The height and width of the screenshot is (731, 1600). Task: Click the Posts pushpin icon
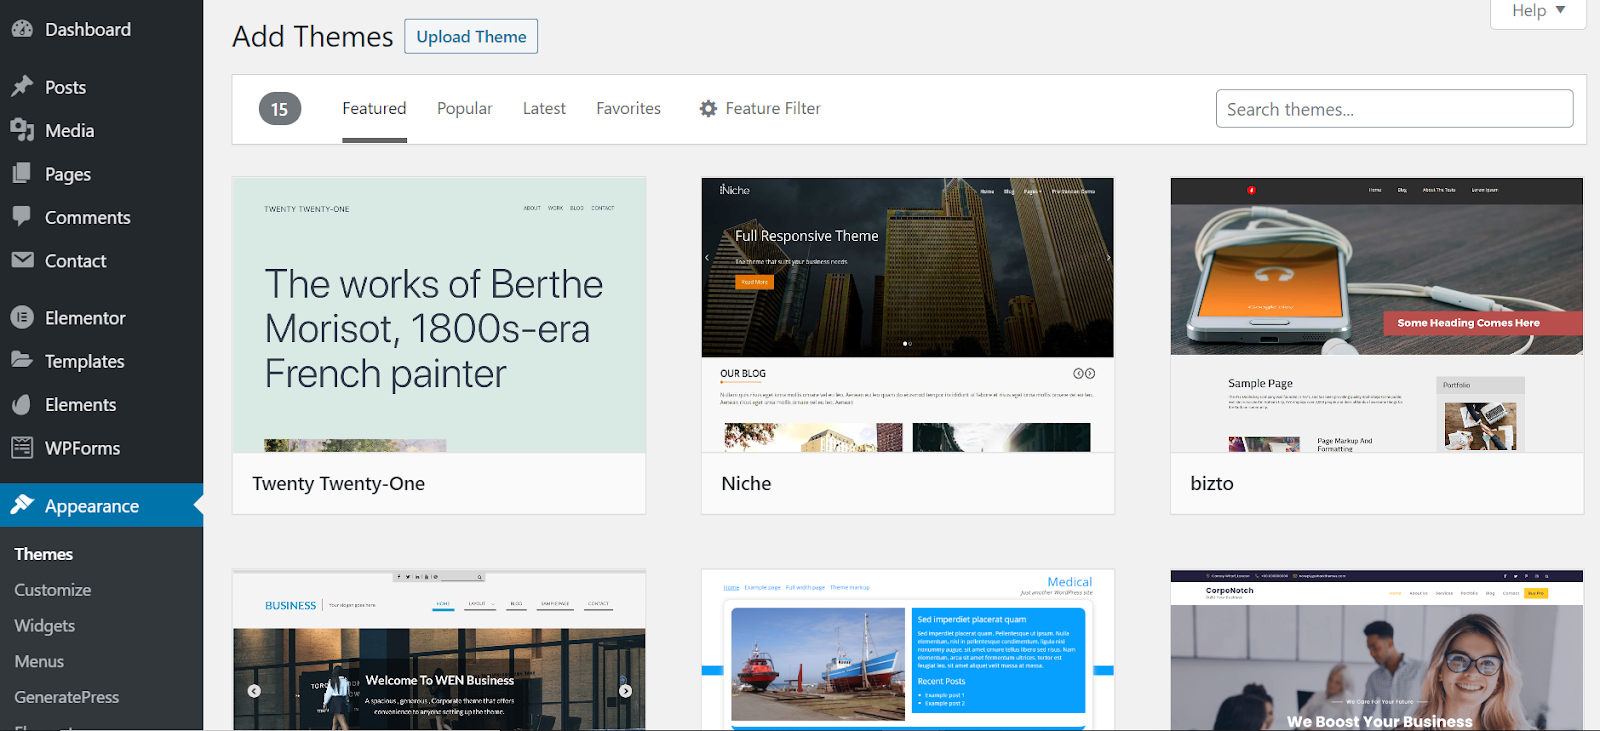click(22, 86)
